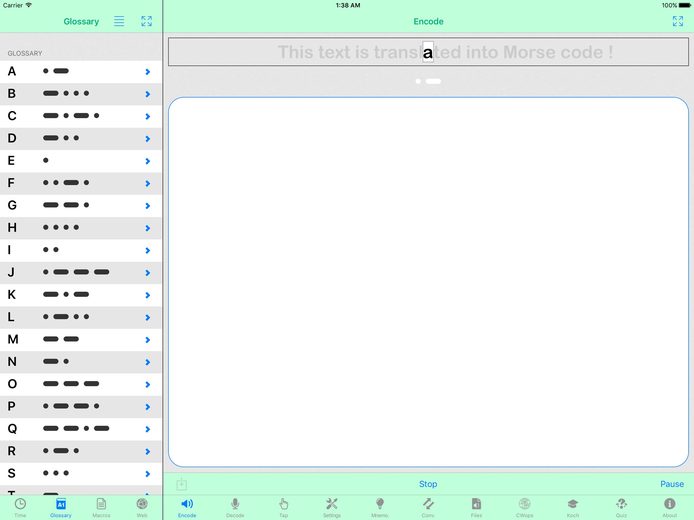This screenshot has height=520, width=694.
Task: Expand Glossary panel to fullscreen
Action: 147,21
